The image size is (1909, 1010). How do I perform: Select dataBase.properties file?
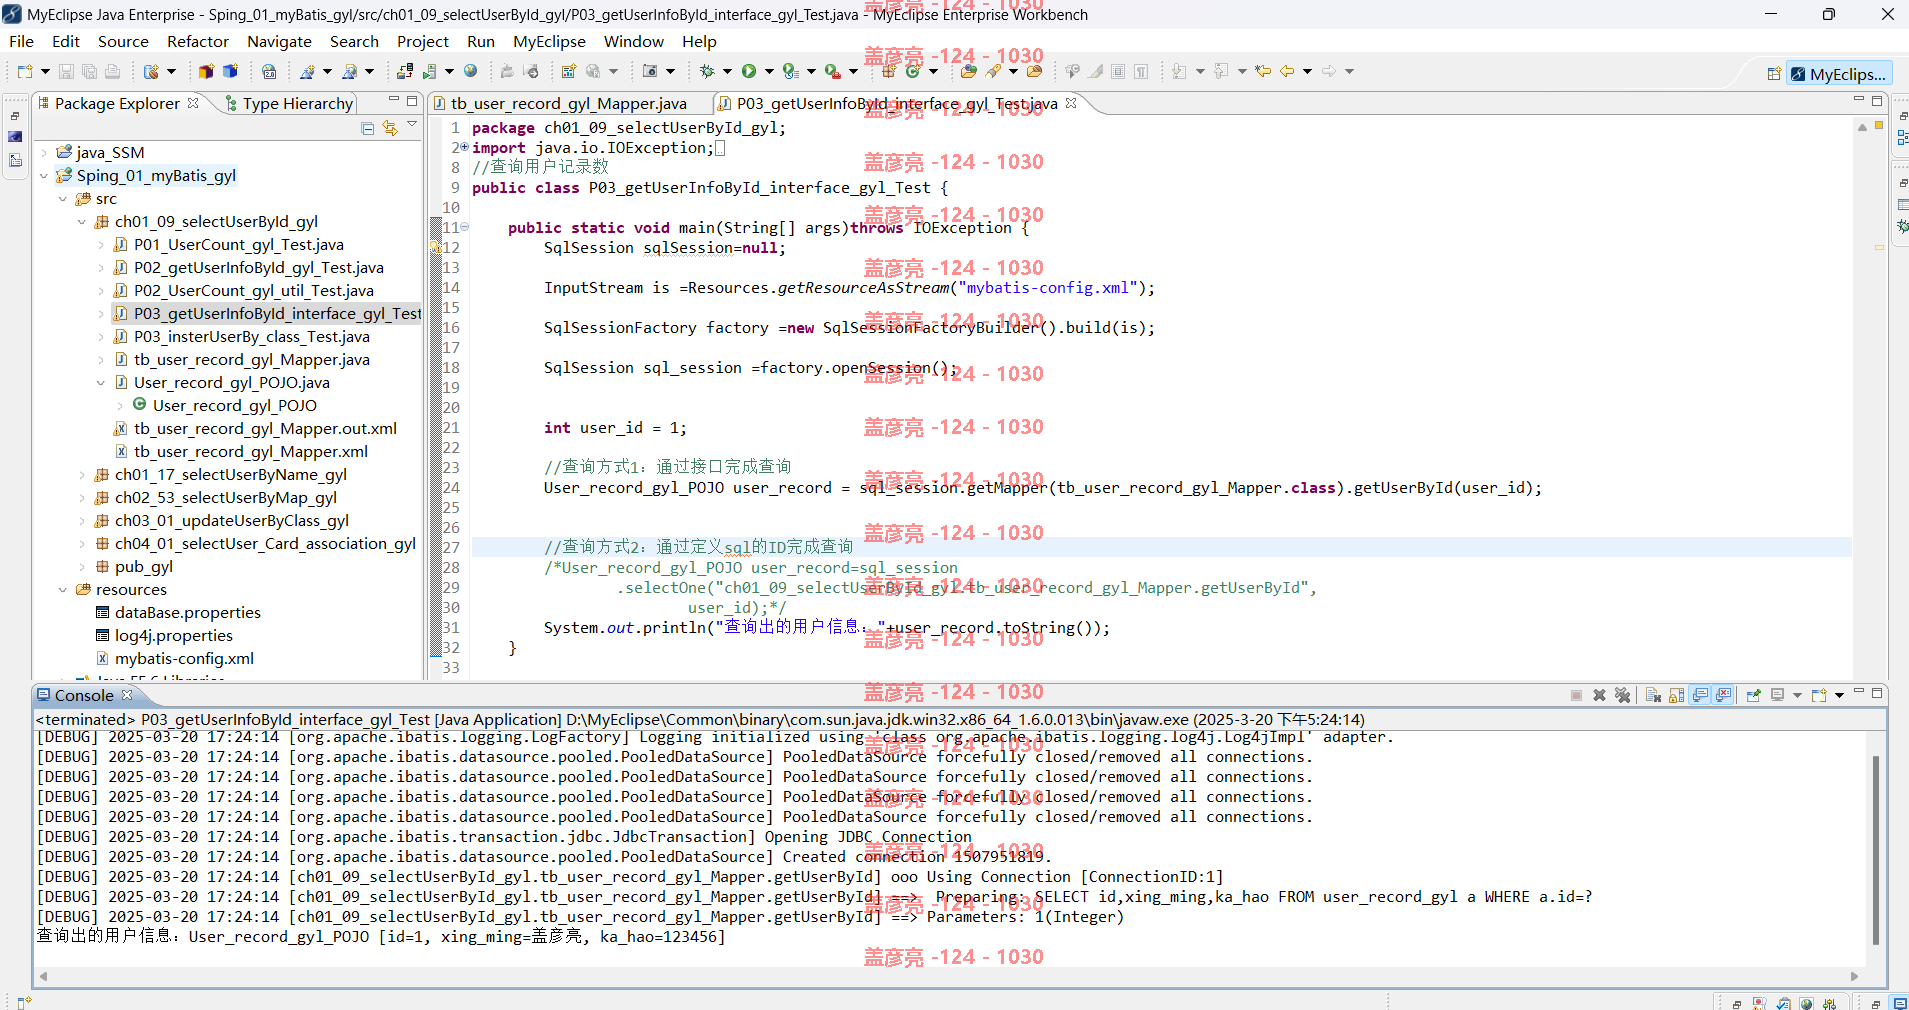point(187,613)
